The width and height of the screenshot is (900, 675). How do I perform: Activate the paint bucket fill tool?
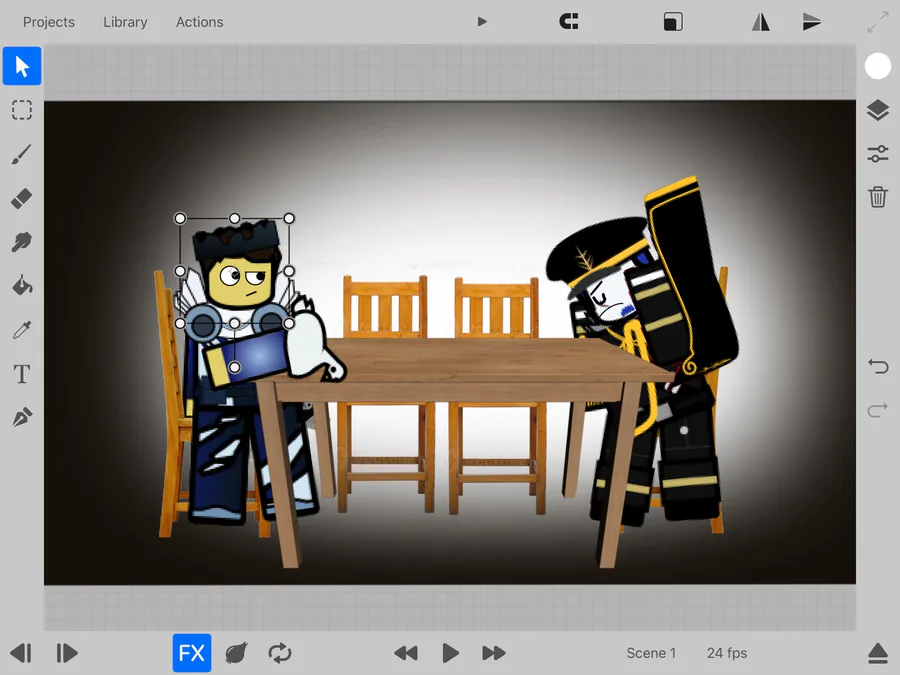coord(22,285)
